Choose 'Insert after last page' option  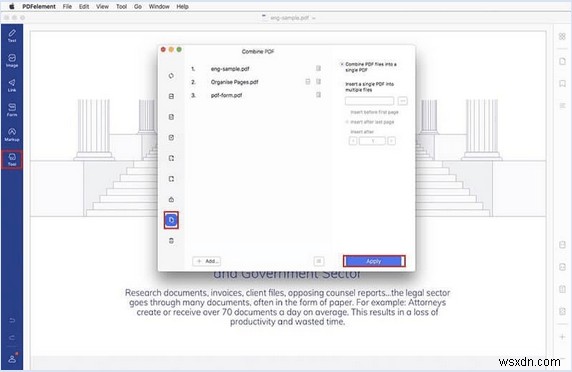[x=370, y=122]
